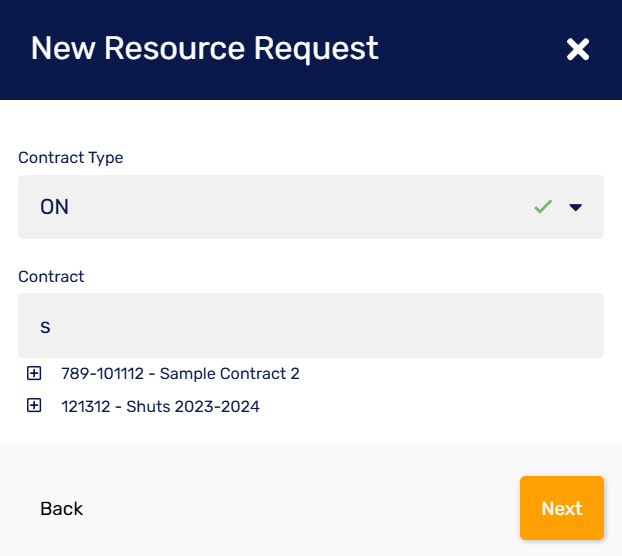Click the "Sample Contract 2" name text
622x556 pixels.
click(x=230, y=374)
